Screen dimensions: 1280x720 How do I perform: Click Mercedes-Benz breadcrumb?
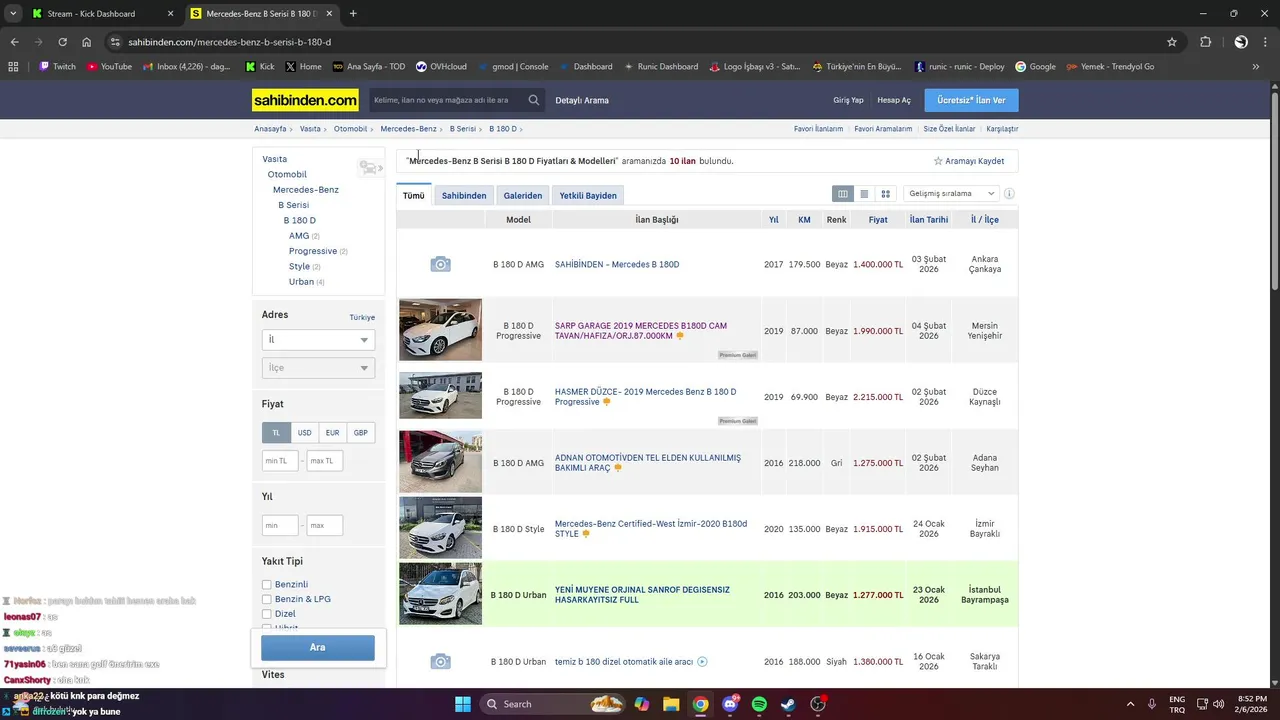[x=408, y=129]
